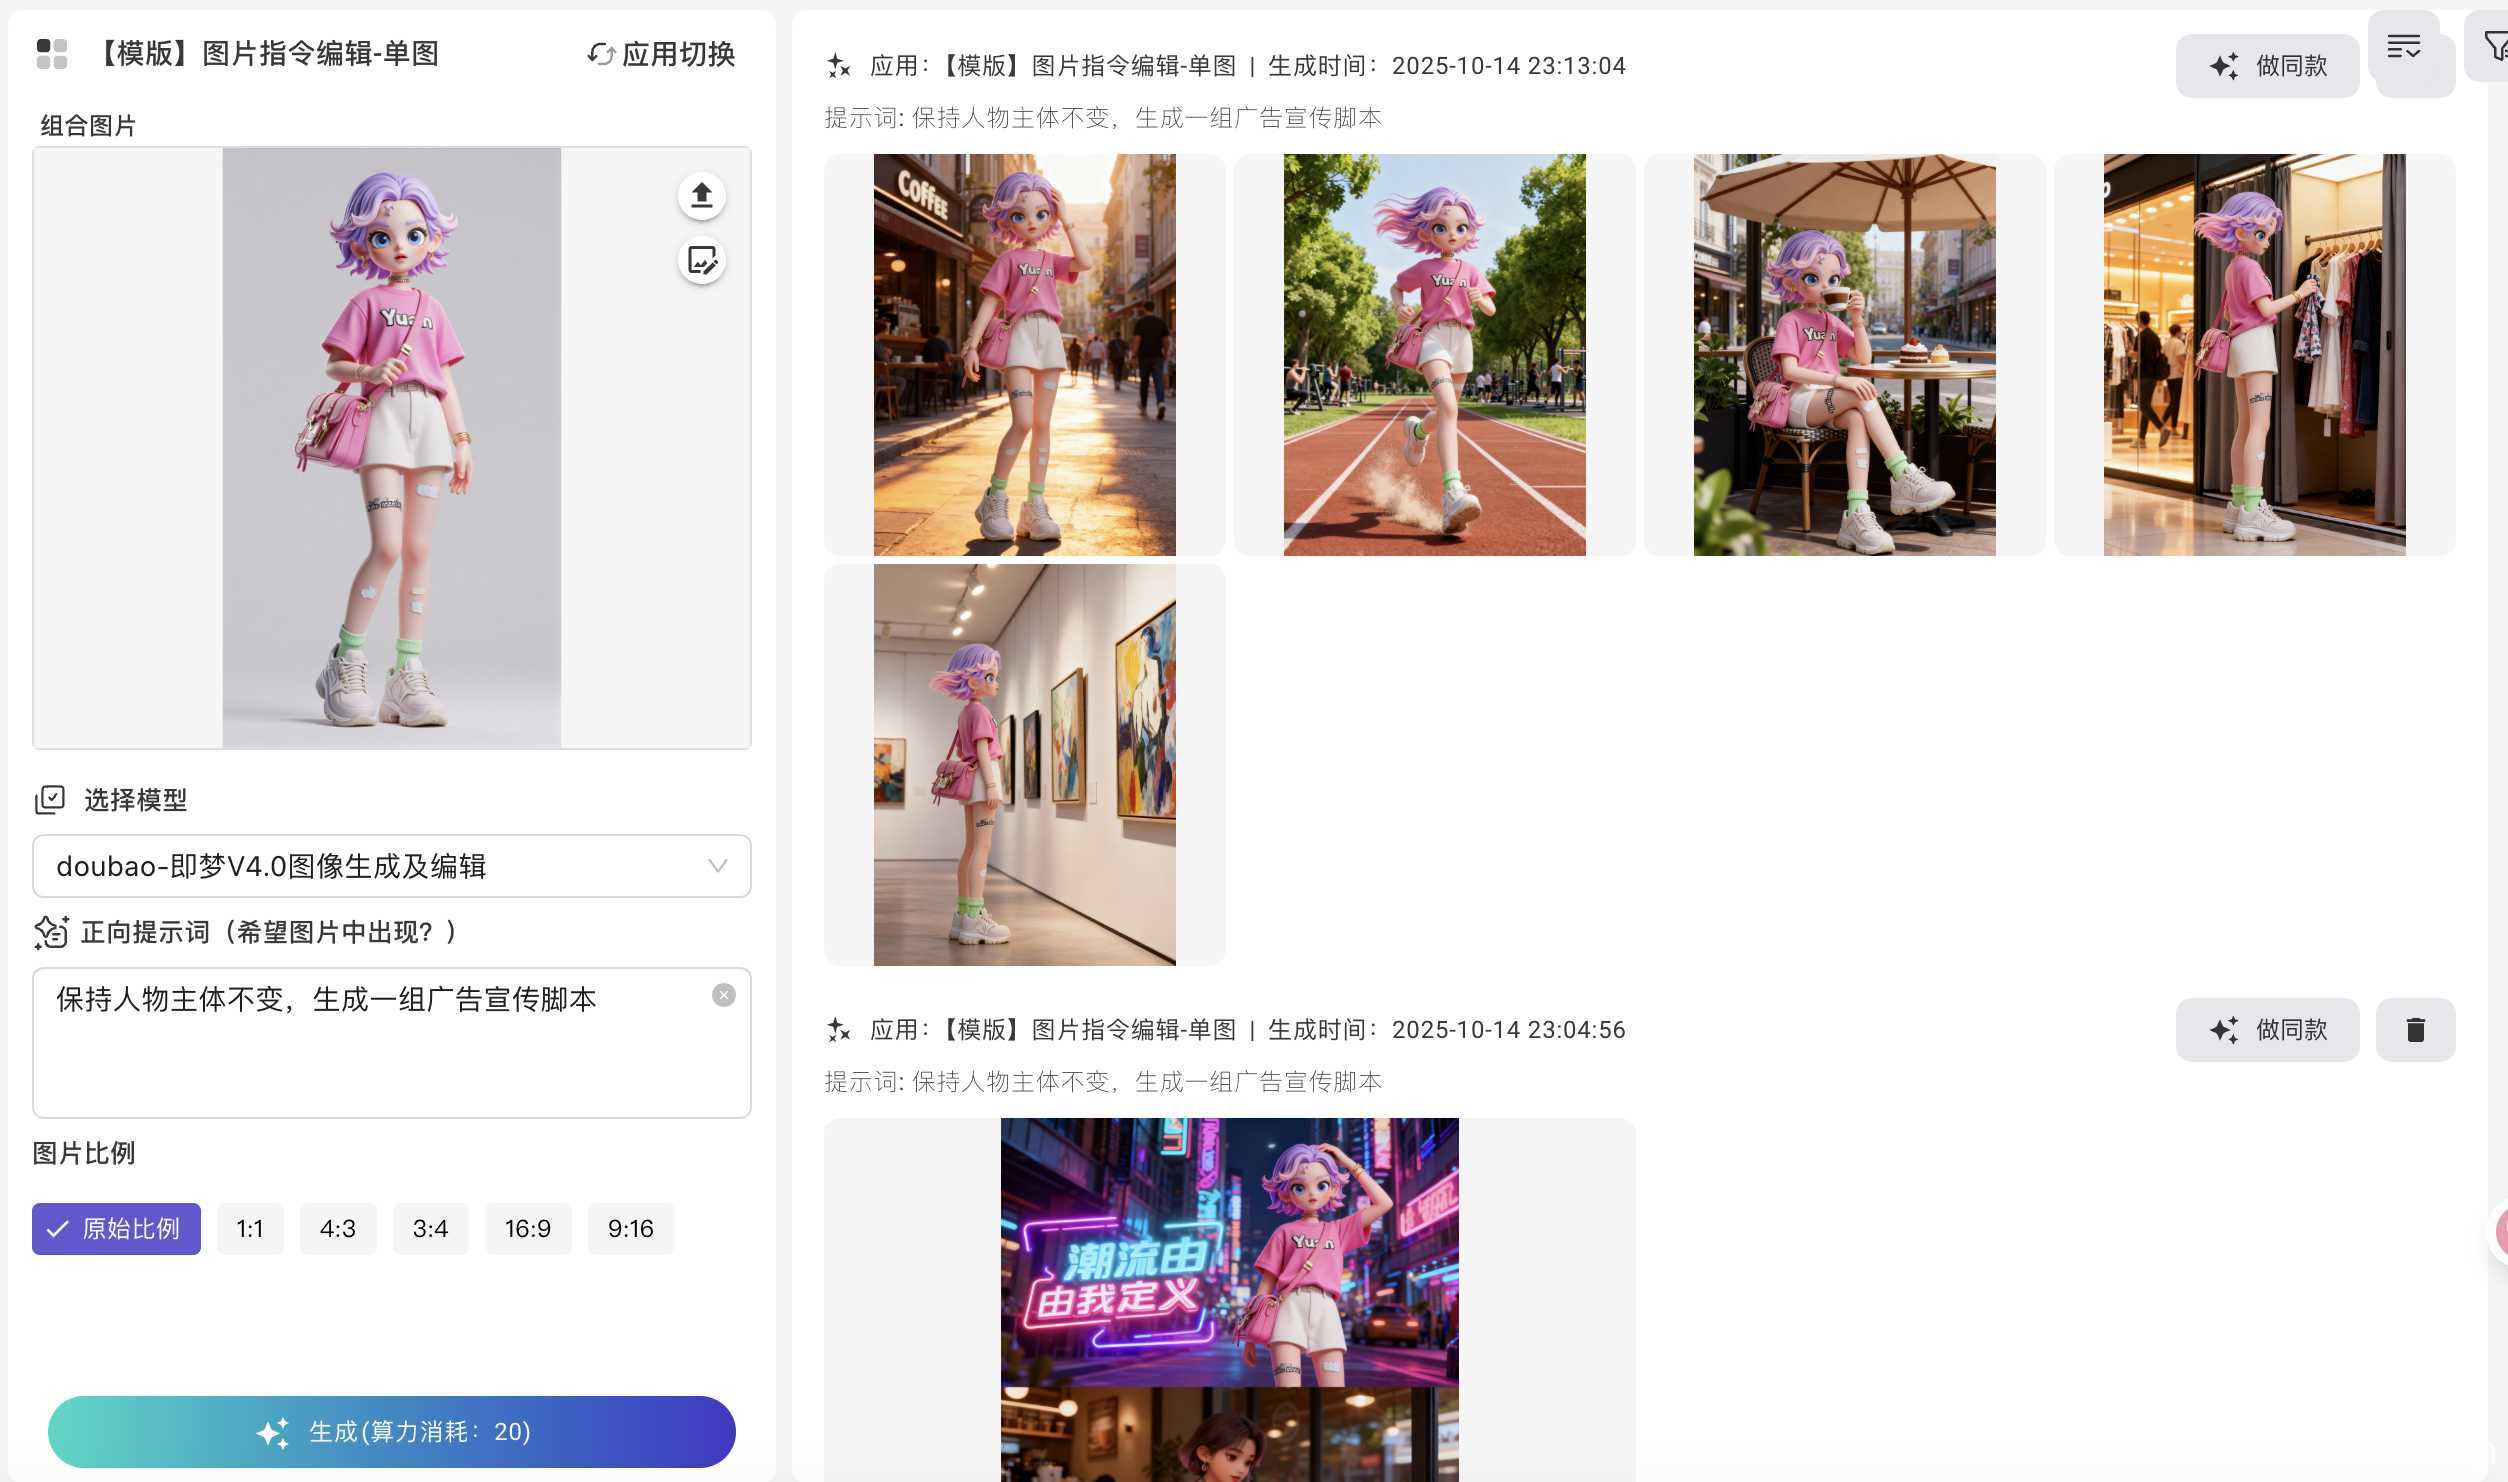Click the prompt sparkle icon beside 正向提示词

(50, 932)
